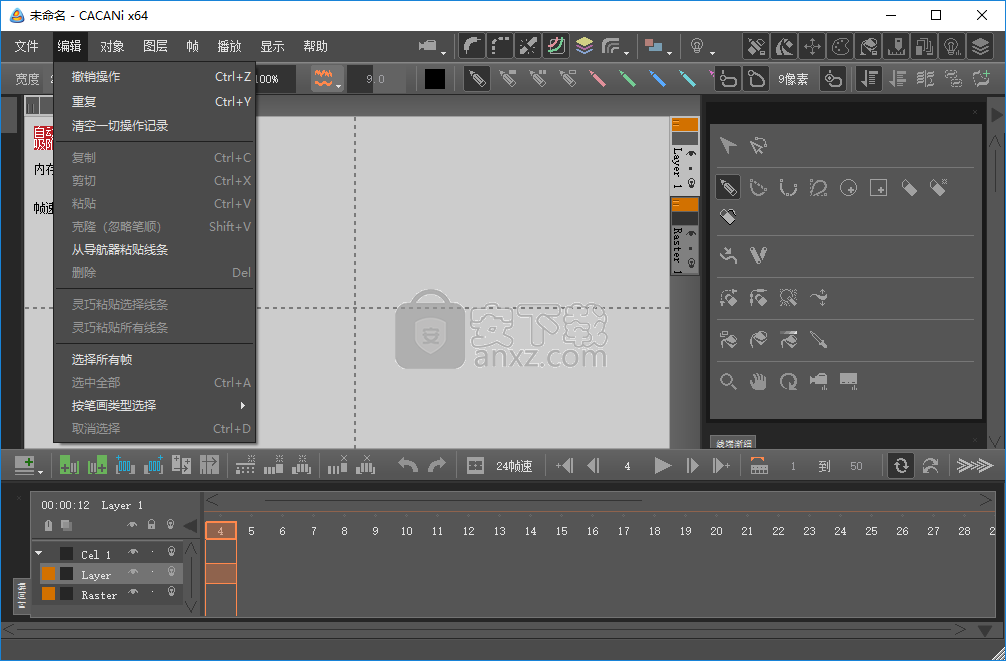
Task: Click the colored stacked layers icon
Action: coord(584,46)
